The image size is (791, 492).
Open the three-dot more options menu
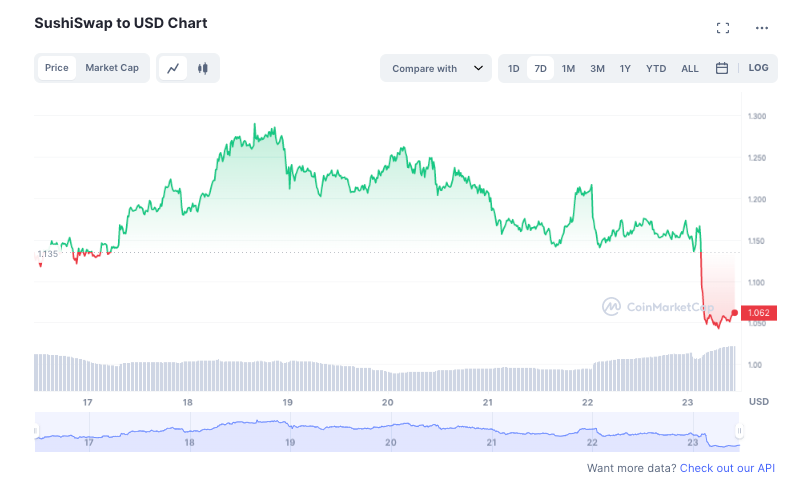761,28
